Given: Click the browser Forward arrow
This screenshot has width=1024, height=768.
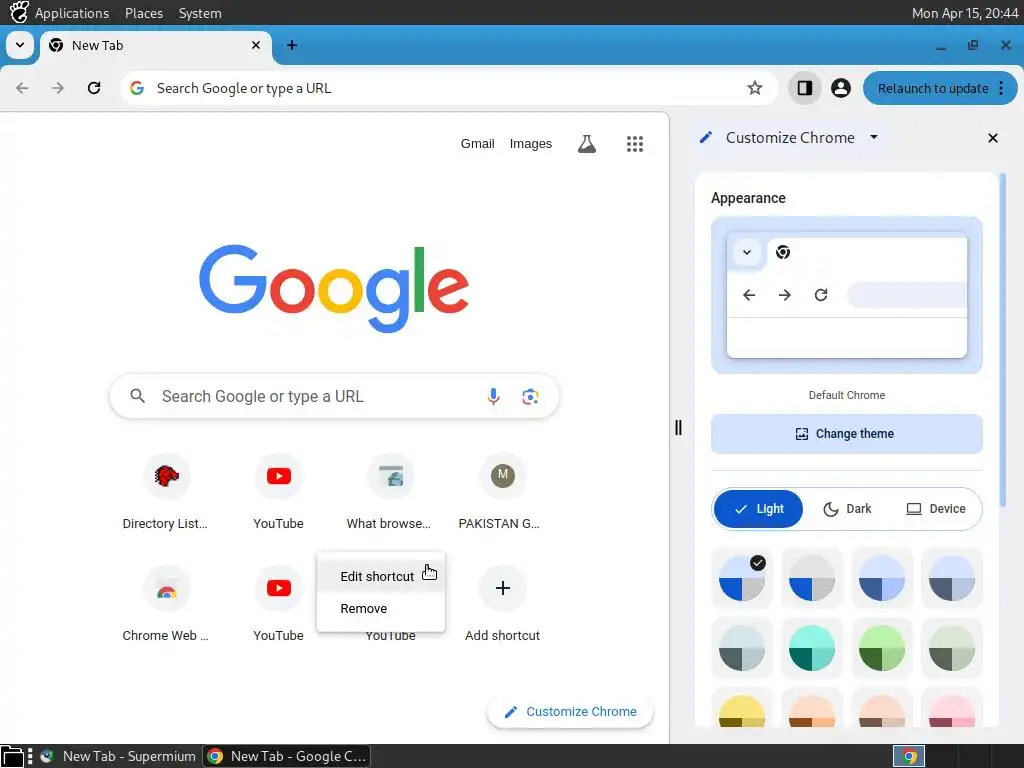Looking at the screenshot, I should click(58, 88).
